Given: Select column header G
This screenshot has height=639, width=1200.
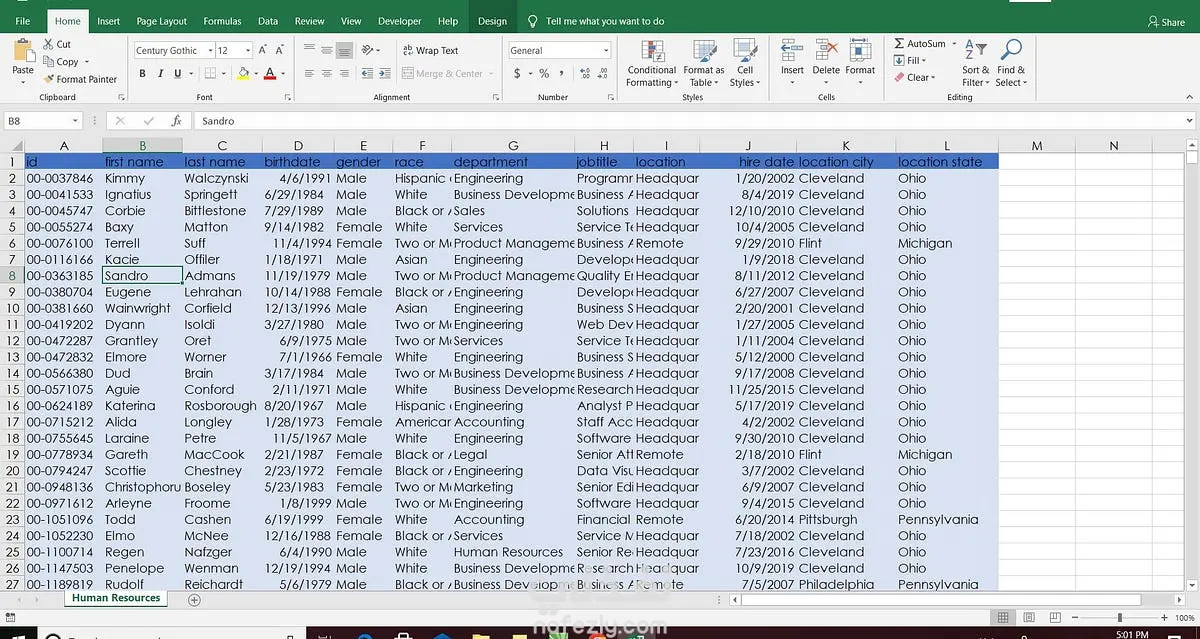Looking at the screenshot, I should point(512,146).
